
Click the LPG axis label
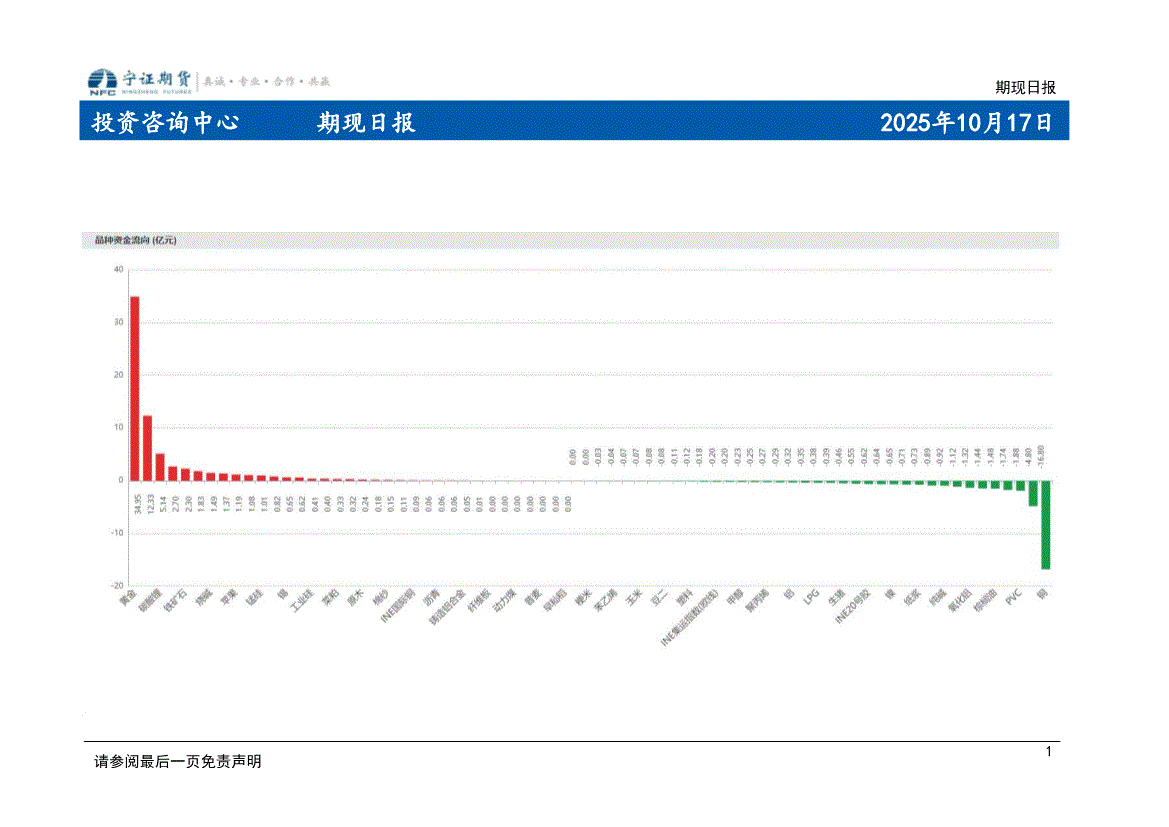tap(811, 597)
